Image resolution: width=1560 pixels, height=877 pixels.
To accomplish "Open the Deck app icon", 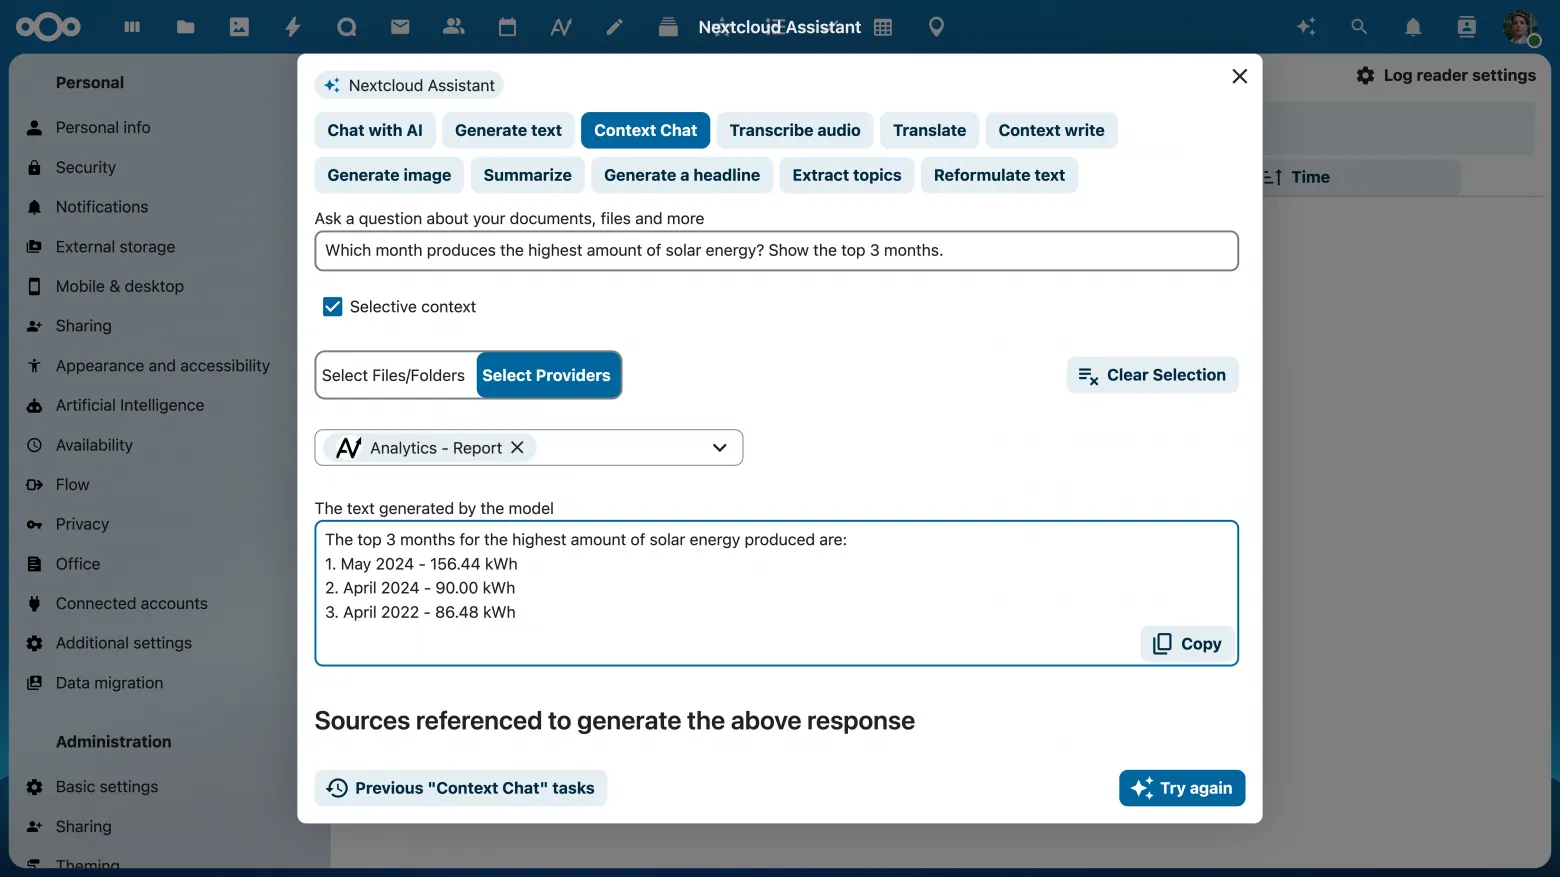I will (668, 27).
